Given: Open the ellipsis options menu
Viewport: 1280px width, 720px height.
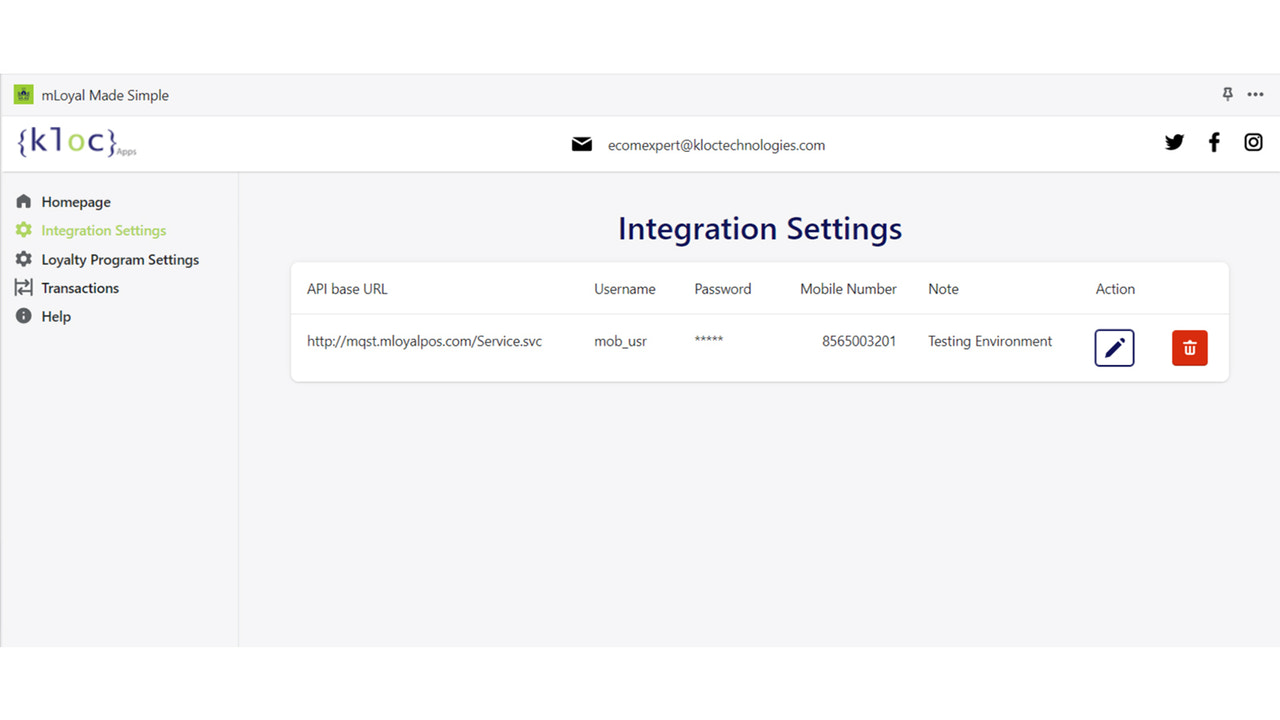Looking at the screenshot, I should [1255, 94].
